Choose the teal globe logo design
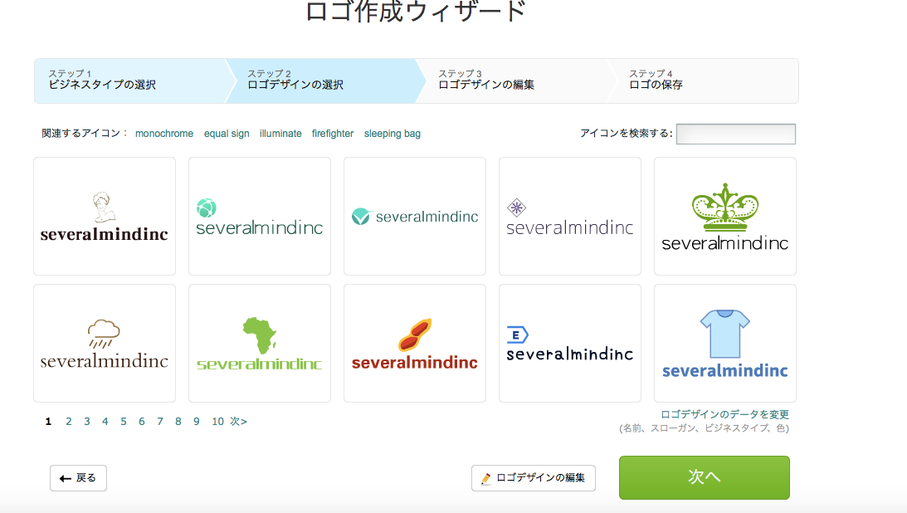Image resolution: width=907 pixels, height=513 pixels. [x=260, y=216]
